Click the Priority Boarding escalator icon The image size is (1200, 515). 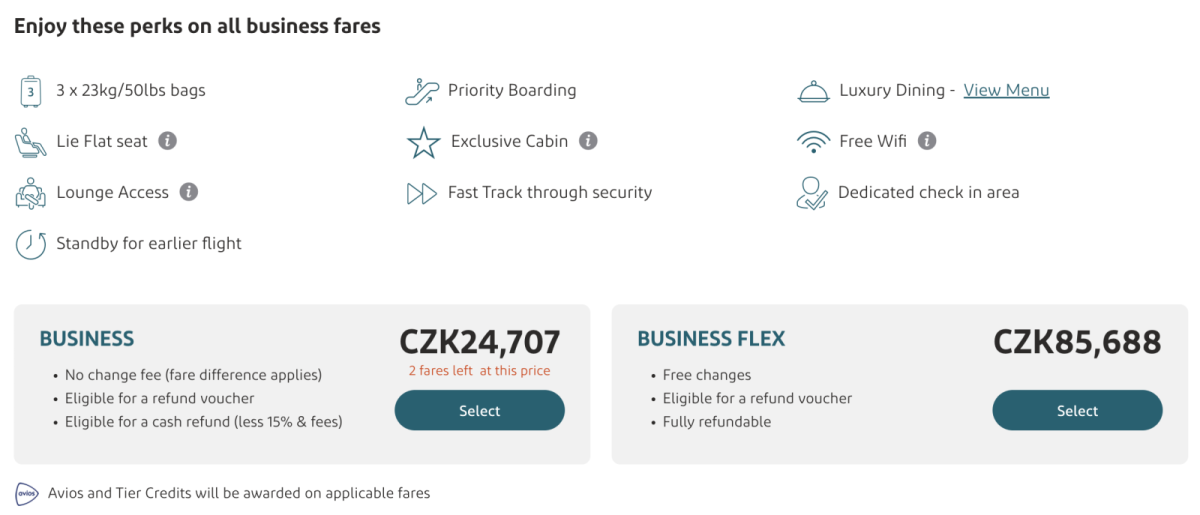click(x=422, y=91)
